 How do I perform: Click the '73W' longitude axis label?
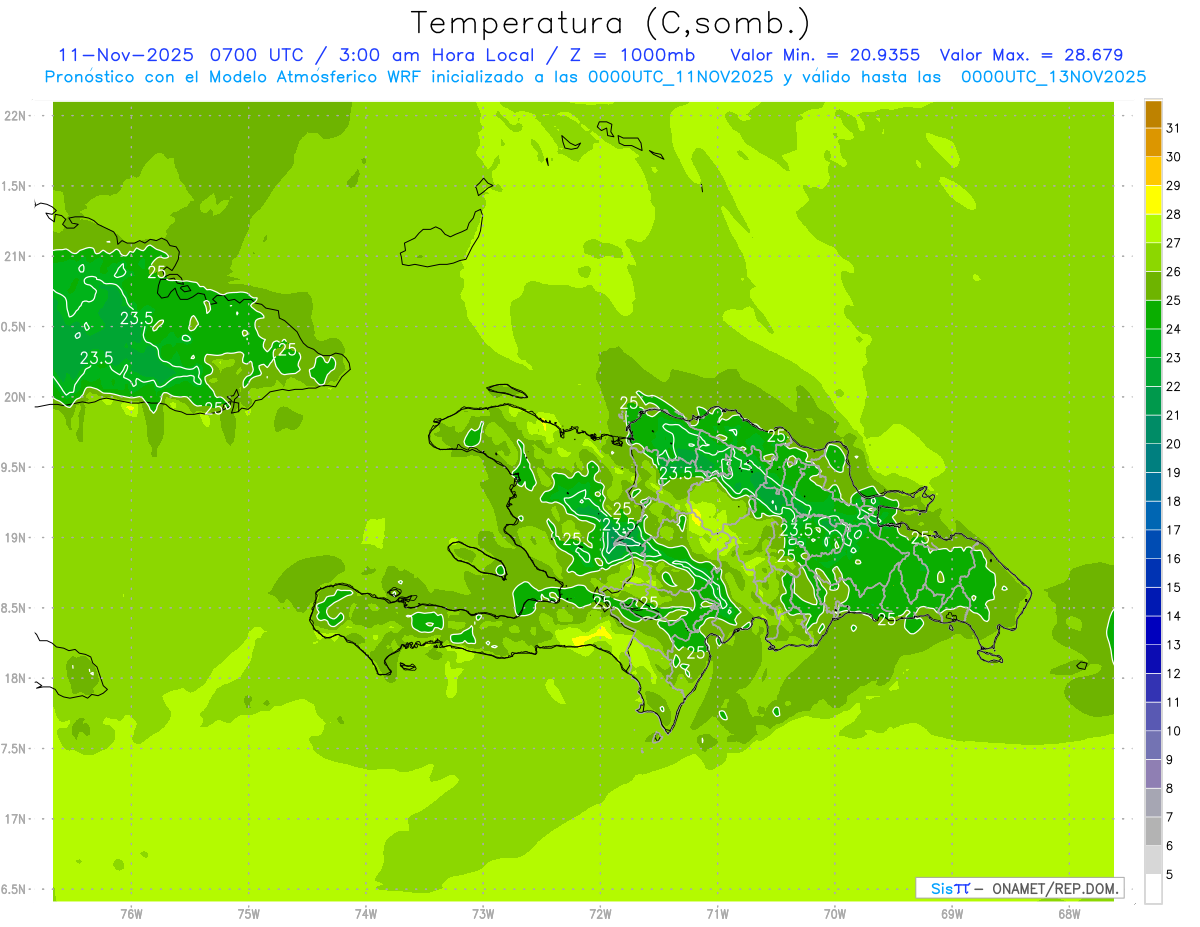pos(483,915)
